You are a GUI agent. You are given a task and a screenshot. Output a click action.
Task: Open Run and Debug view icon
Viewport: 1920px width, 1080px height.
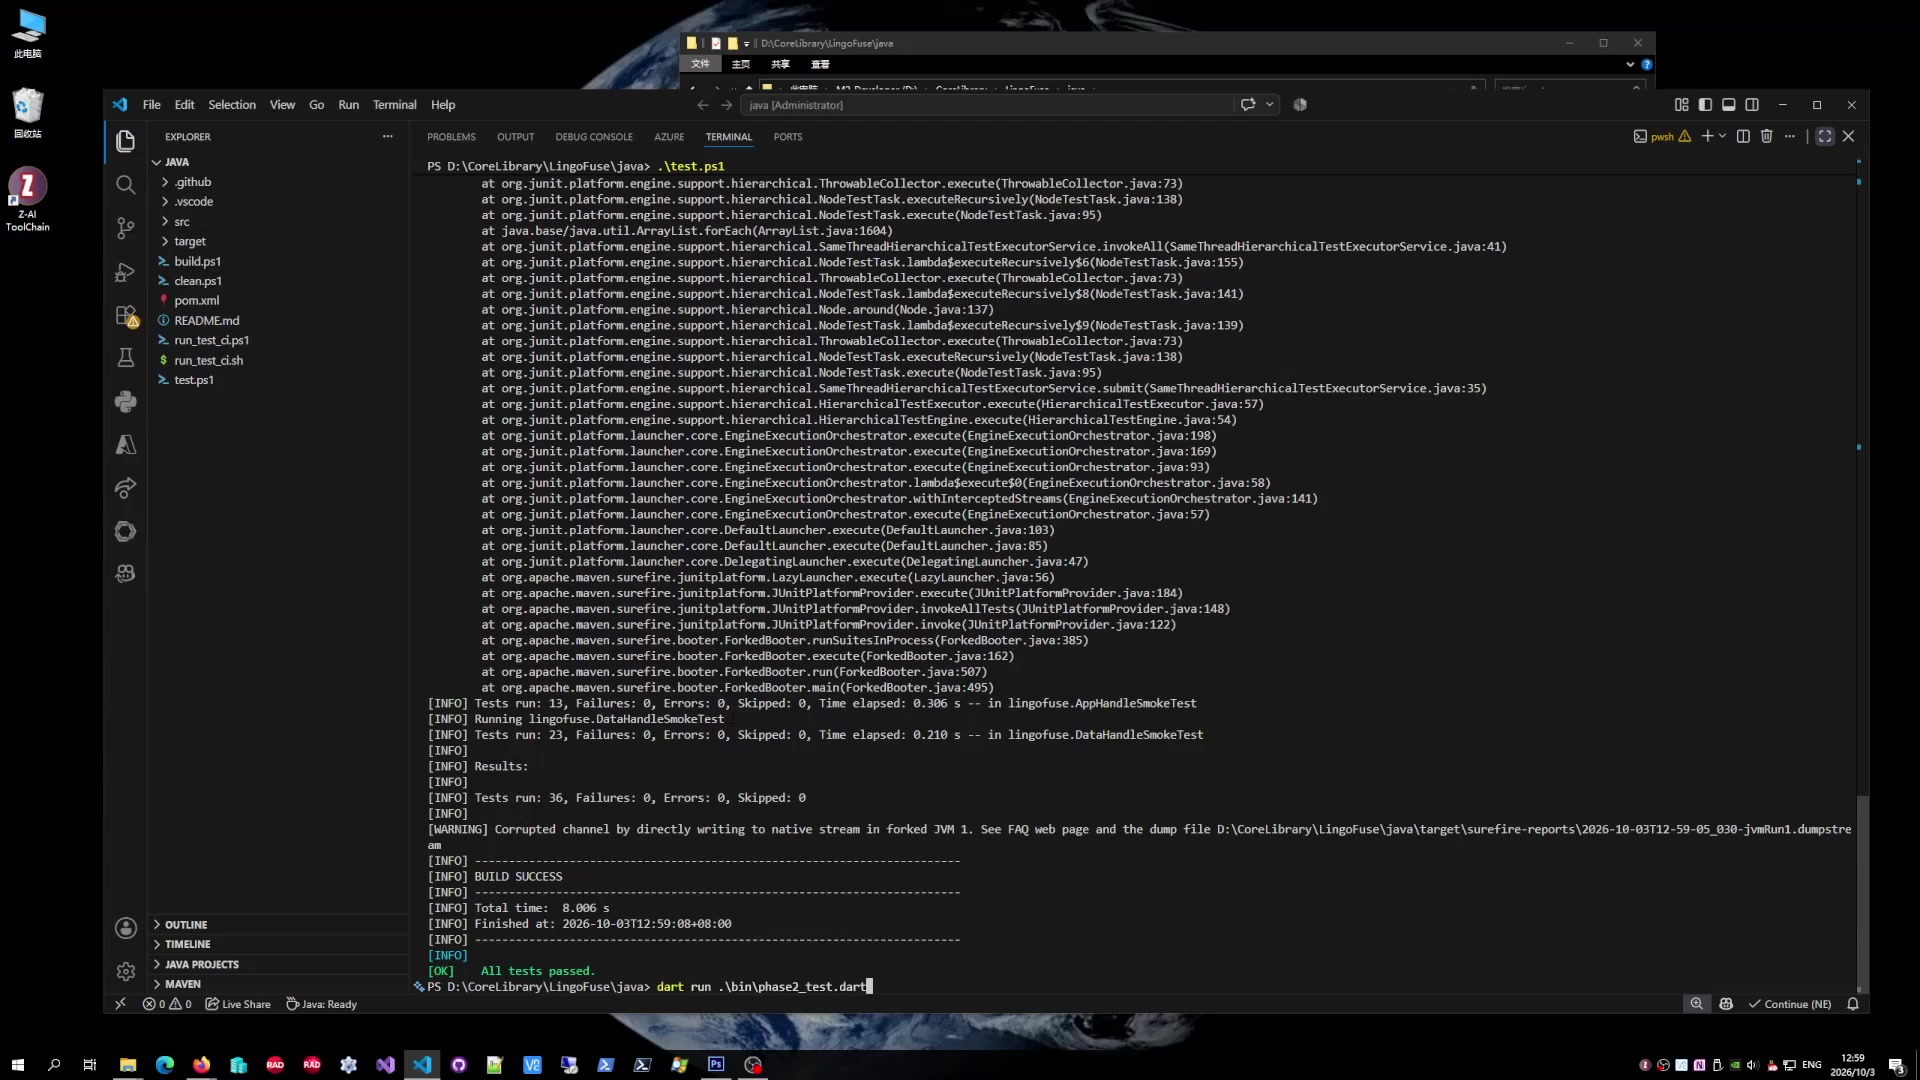(x=125, y=272)
